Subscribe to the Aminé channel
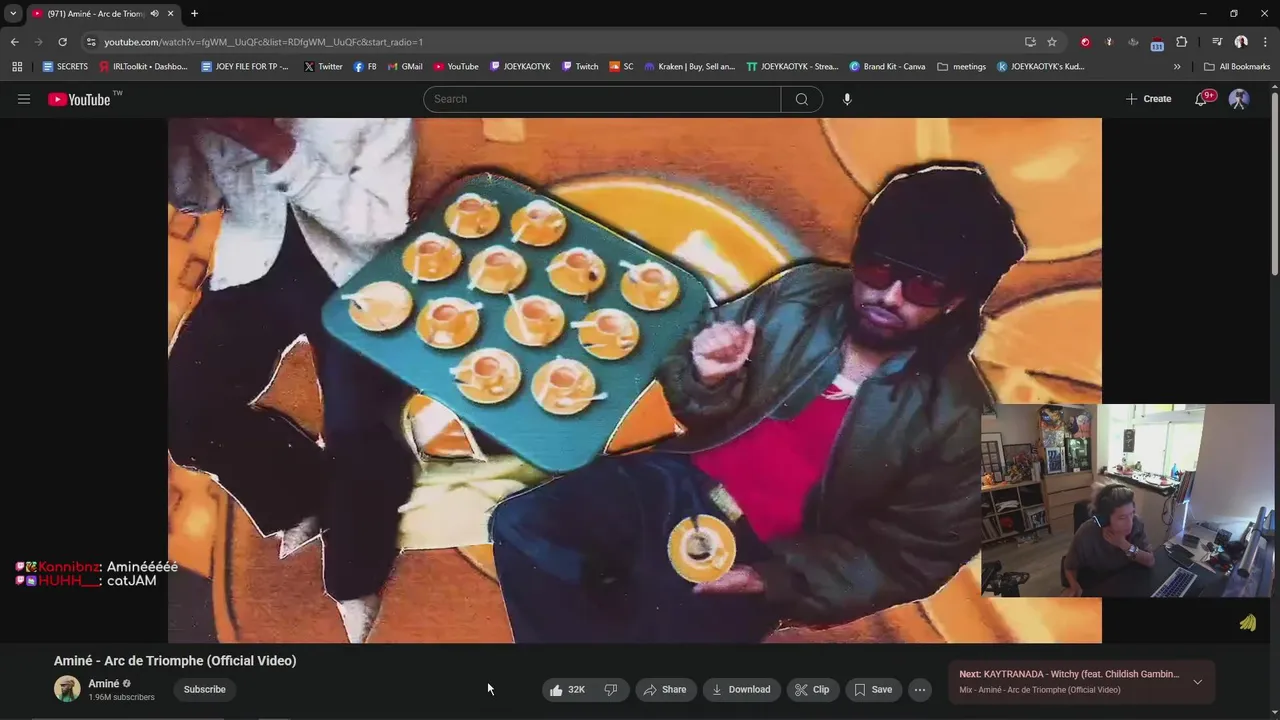 (204, 690)
